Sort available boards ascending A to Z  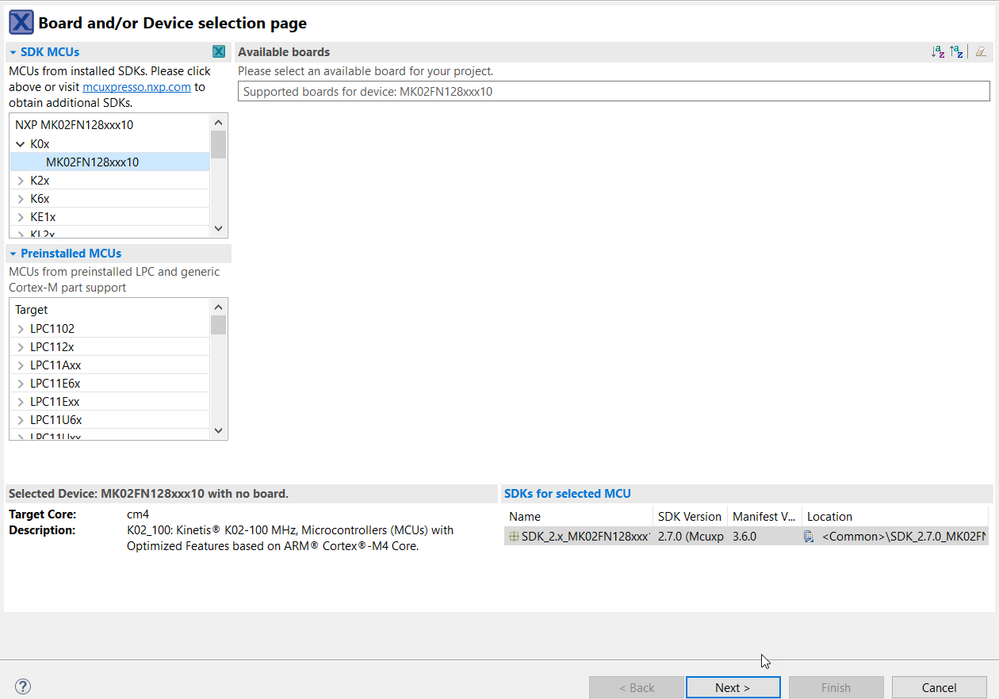point(938,52)
